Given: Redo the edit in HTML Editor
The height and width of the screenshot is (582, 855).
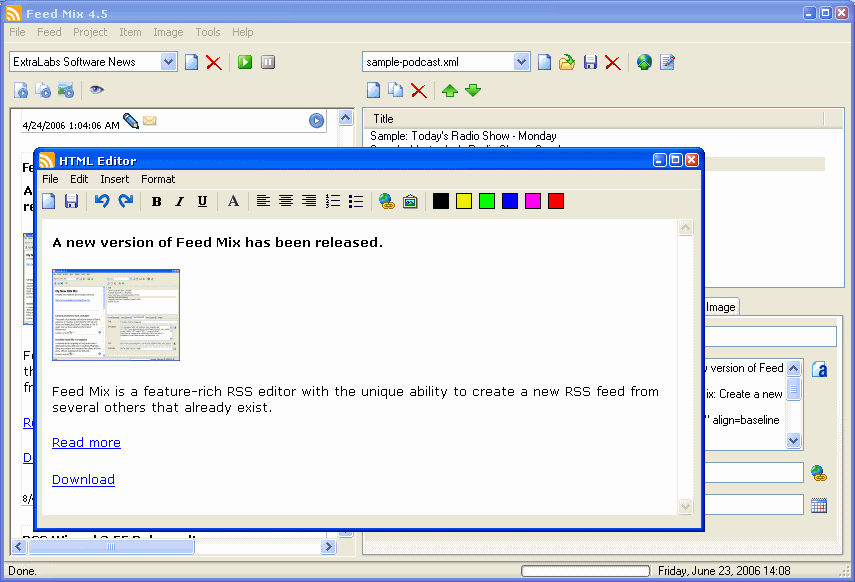Looking at the screenshot, I should click(x=125, y=201).
